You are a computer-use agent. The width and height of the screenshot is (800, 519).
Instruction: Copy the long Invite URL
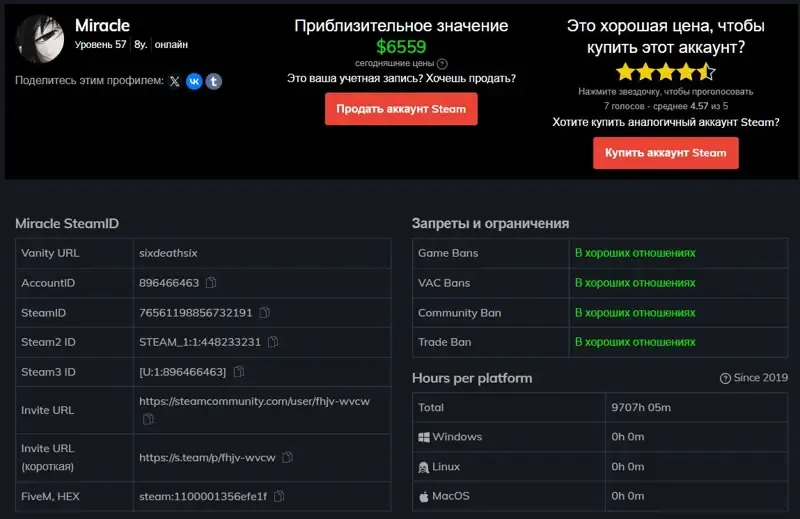coord(148,419)
